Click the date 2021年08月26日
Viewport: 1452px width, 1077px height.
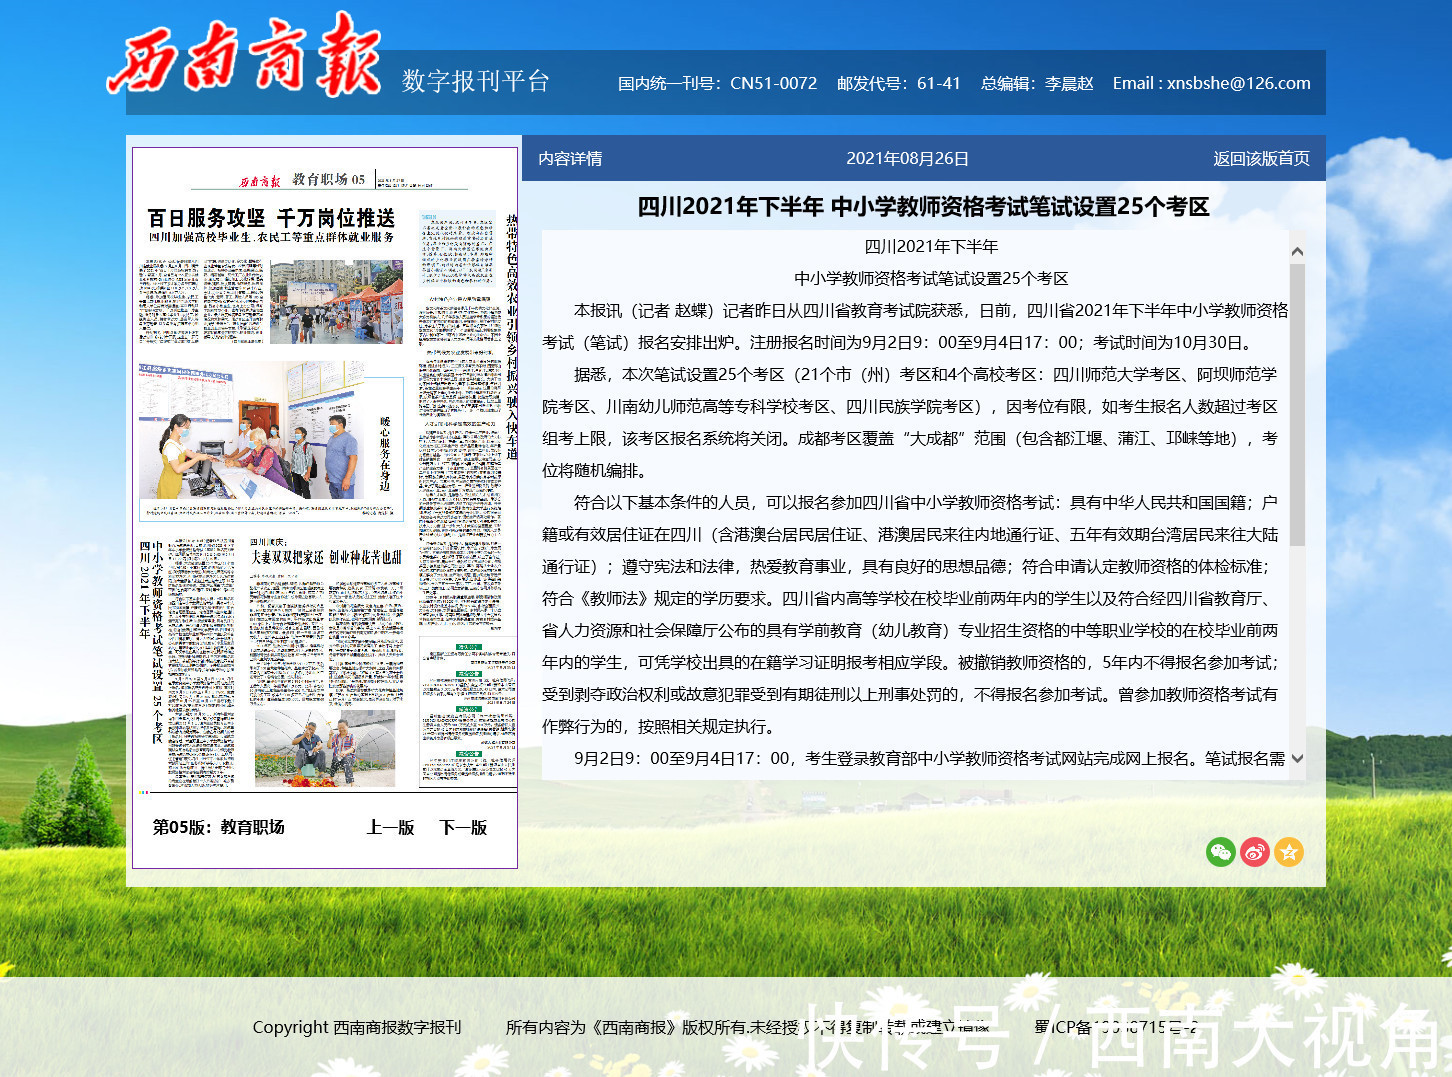(907, 158)
